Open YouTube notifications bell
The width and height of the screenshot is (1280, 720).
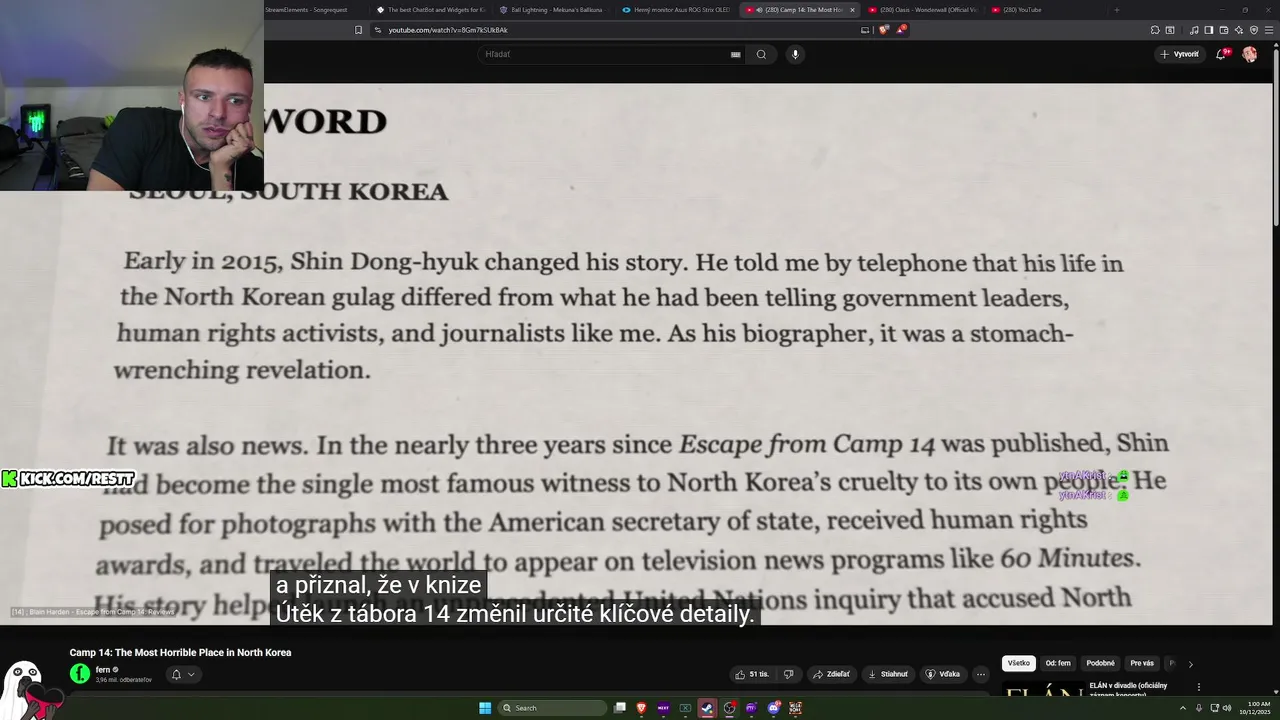click(x=1221, y=54)
